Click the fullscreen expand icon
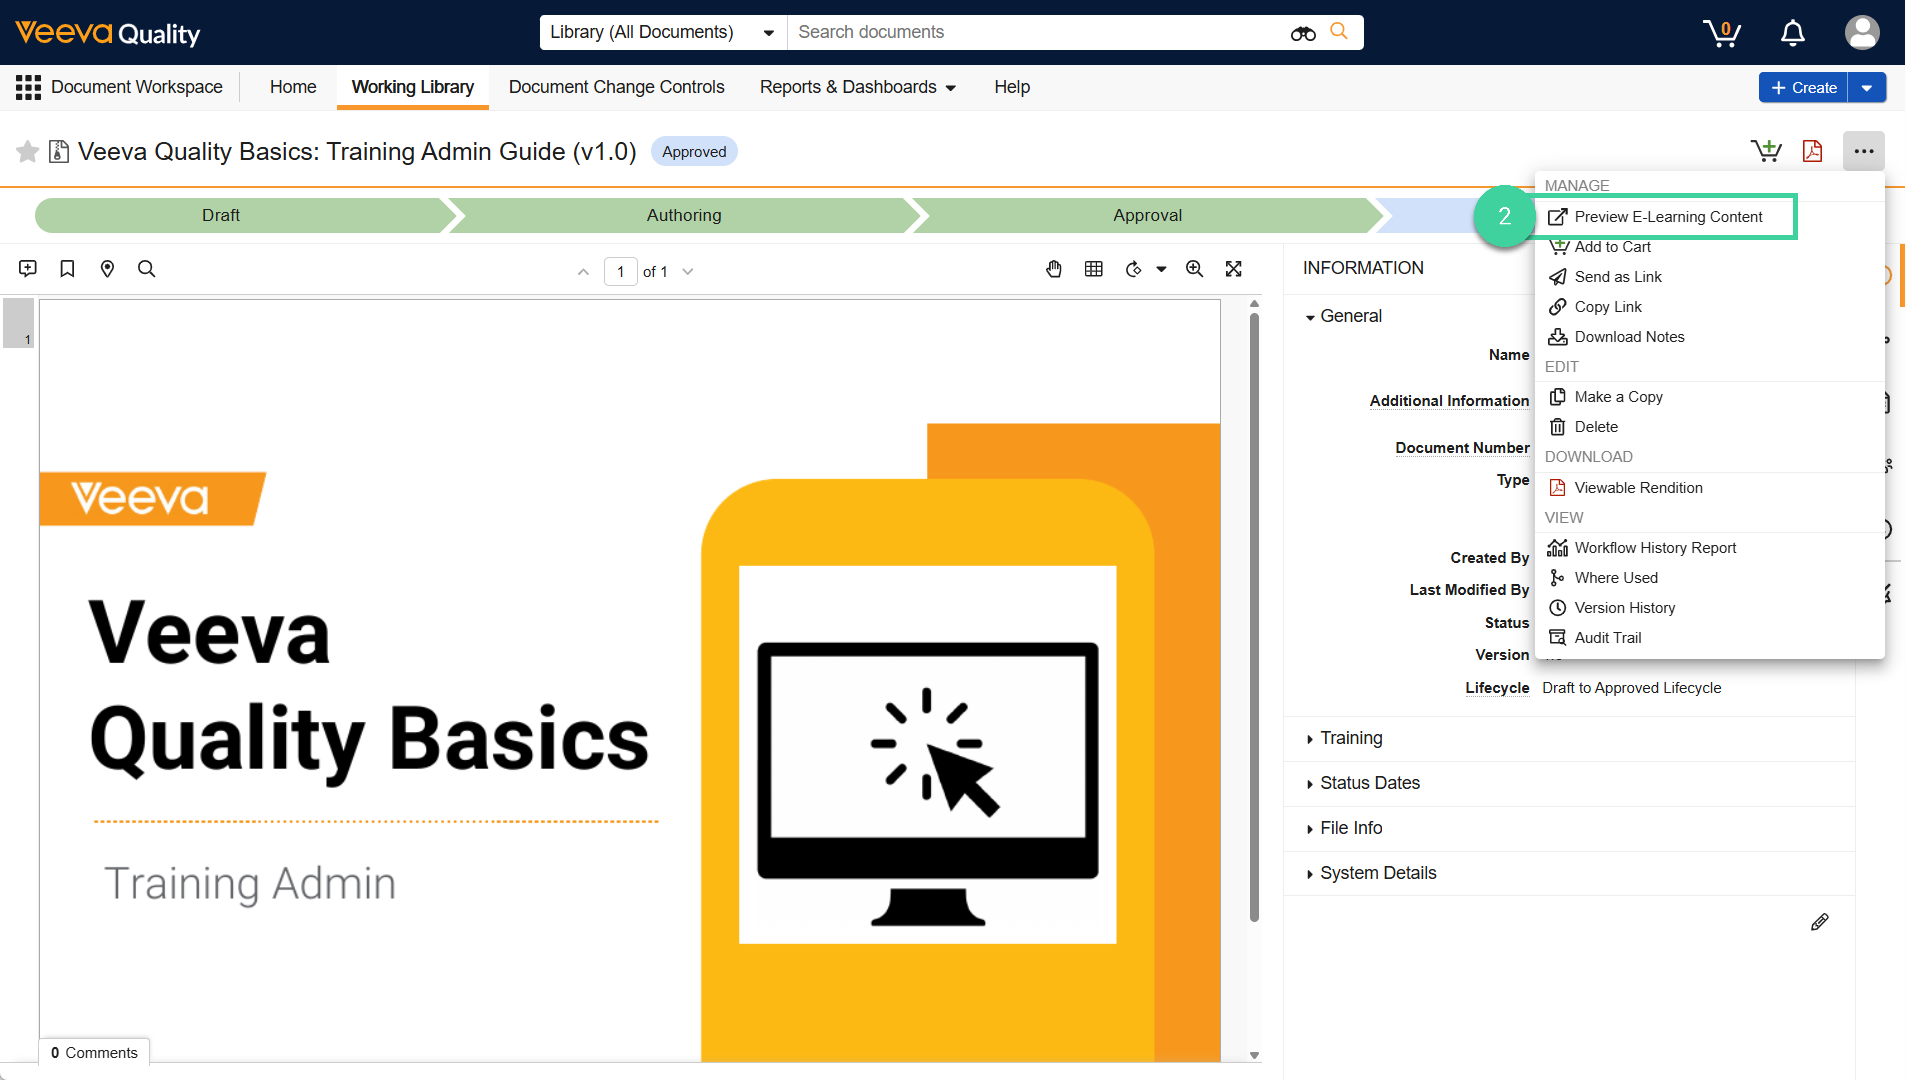The width and height of the screenshot is (1906, 1080). point(1234,269)
